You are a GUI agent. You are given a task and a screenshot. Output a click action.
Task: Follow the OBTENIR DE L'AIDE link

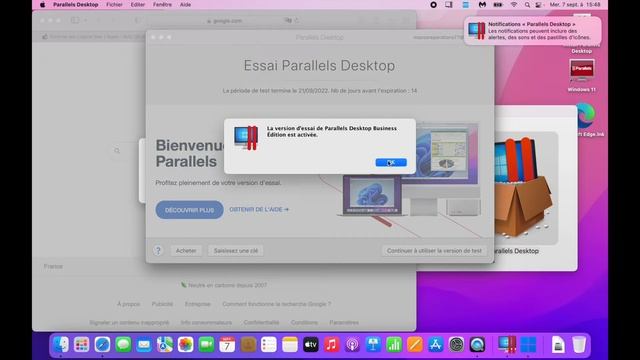[x=259, y=209]
